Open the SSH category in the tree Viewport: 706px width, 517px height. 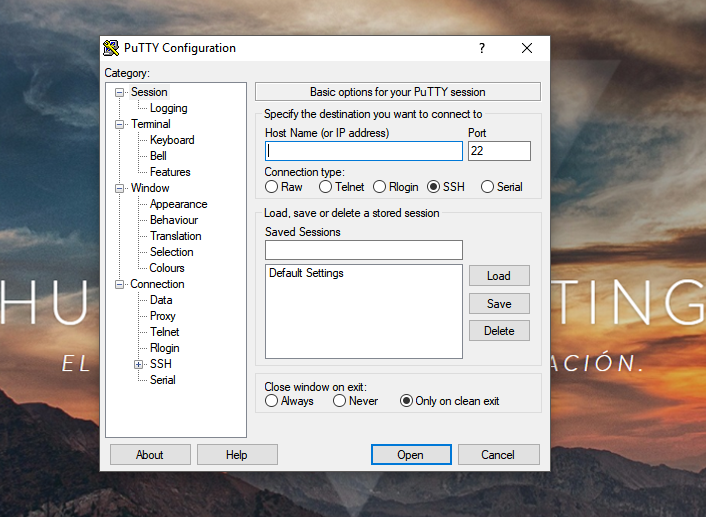coord(160,364)
